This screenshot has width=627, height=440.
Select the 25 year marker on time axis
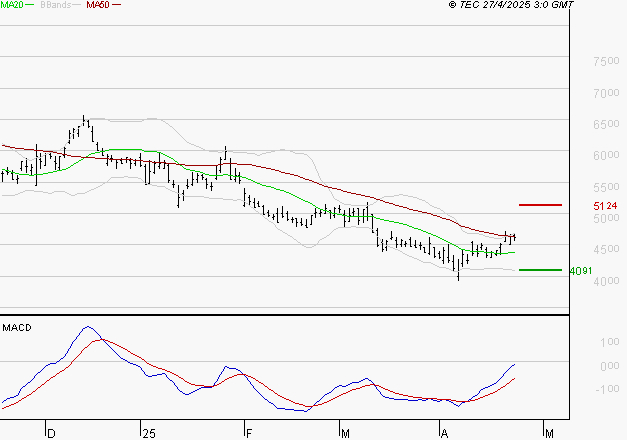point(148,433)
